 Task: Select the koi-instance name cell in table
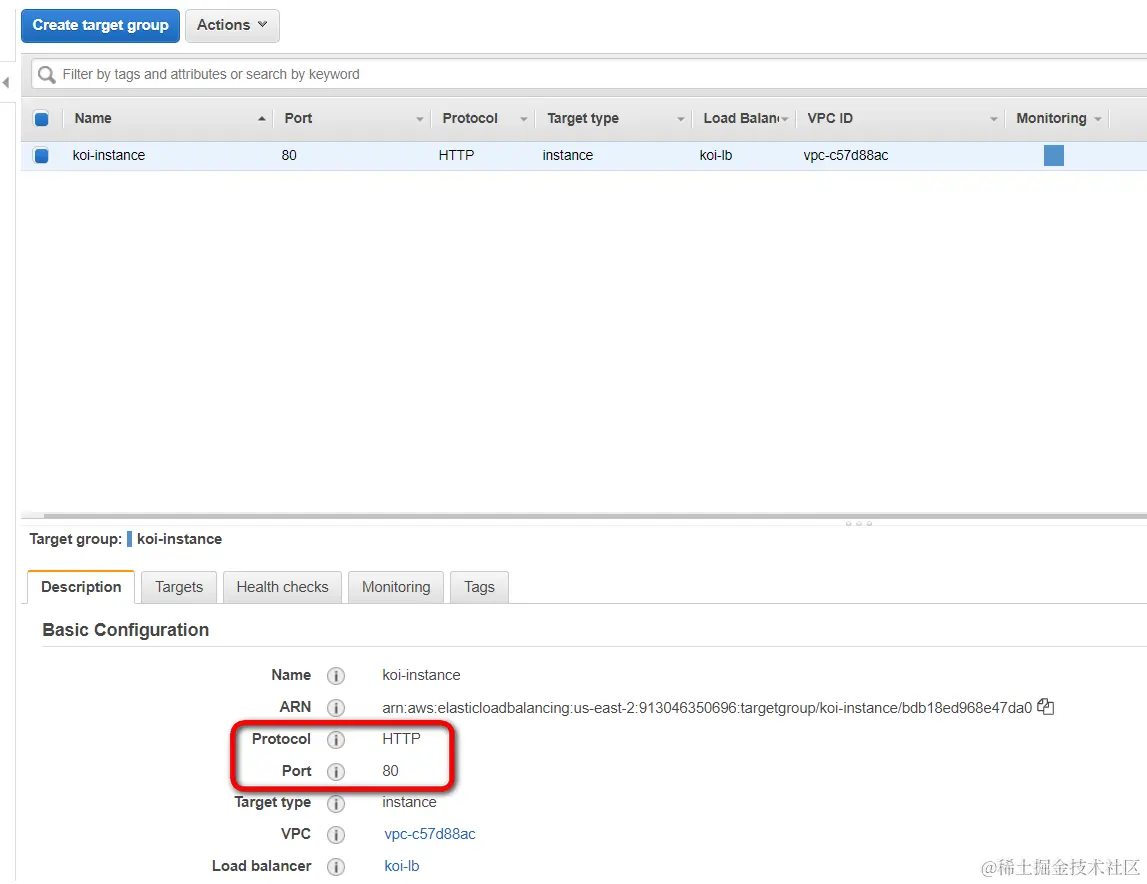(109, 155)
